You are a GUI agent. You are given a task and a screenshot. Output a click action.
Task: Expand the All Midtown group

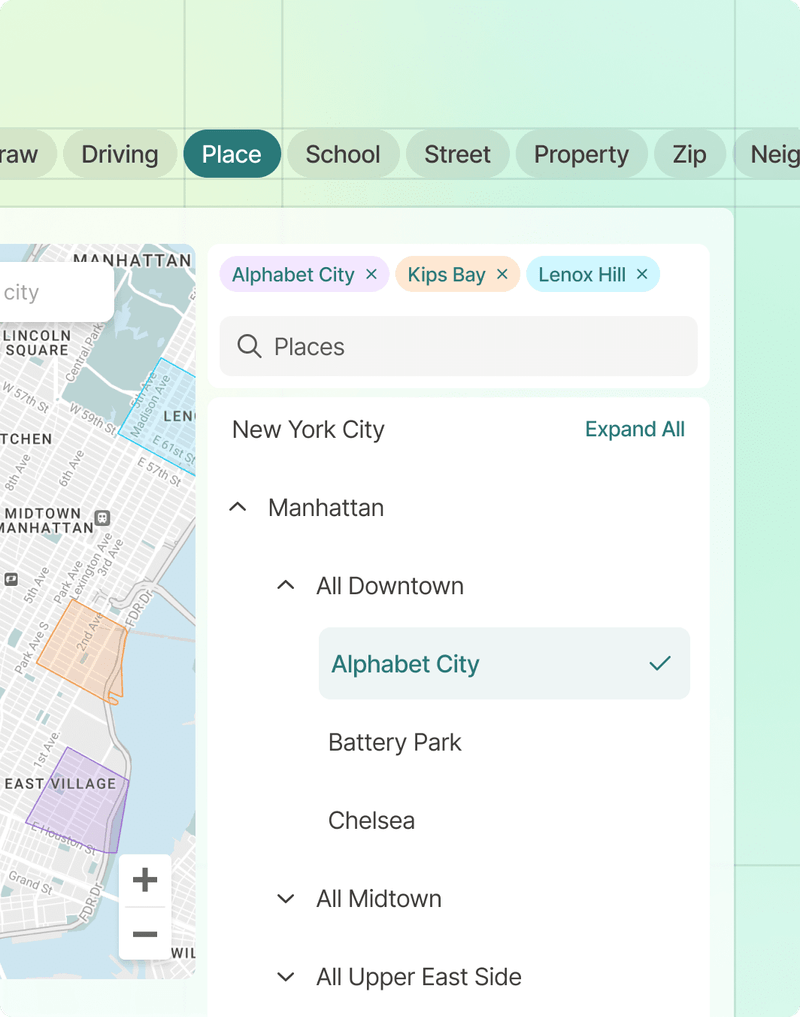pos(286,898)
